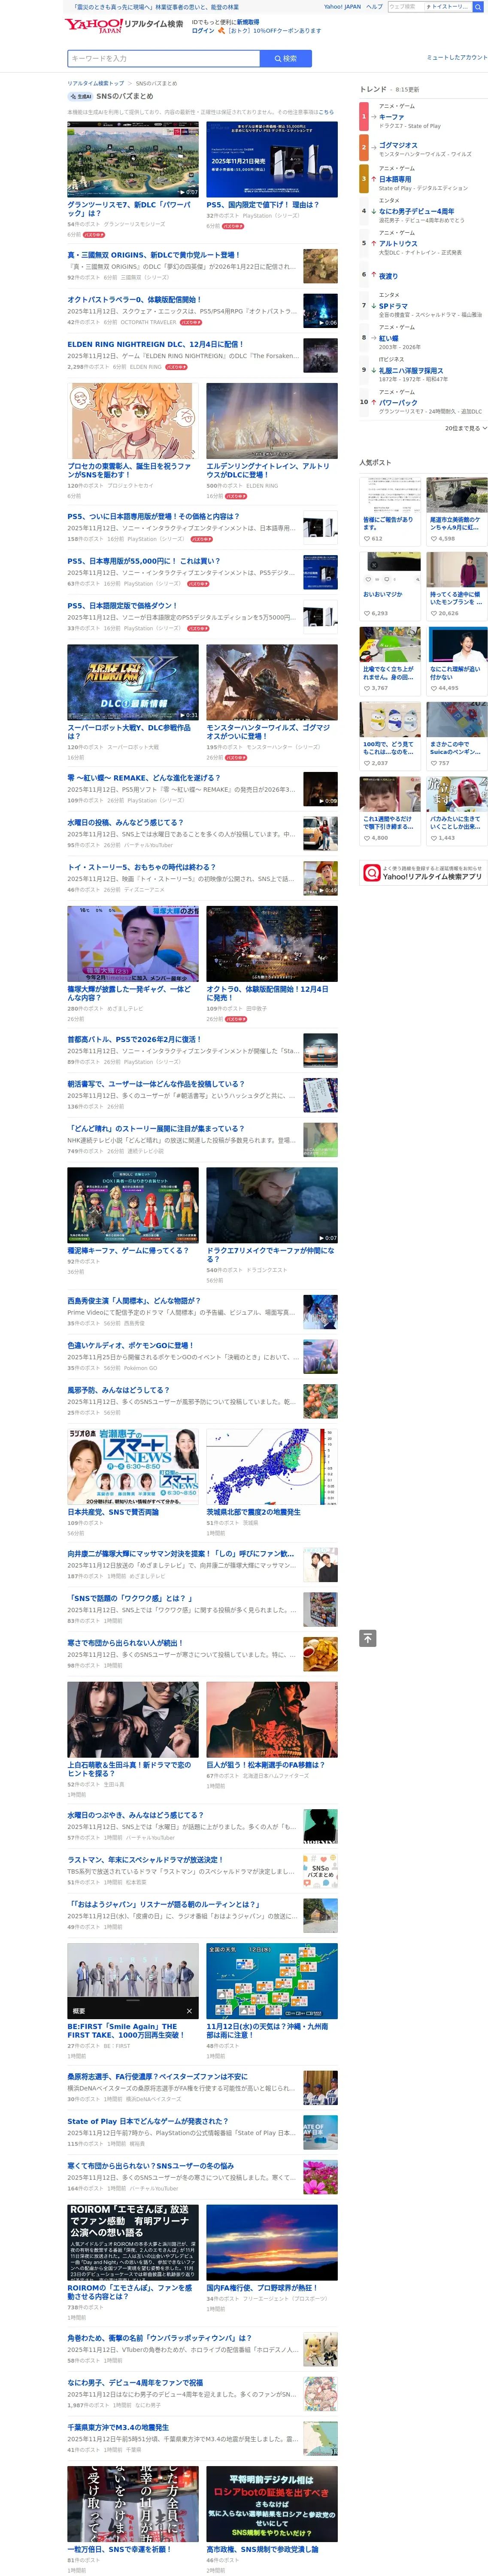Open the disaster relief forestry banner at top
Screen dimensions: 488x2576
click(x=156, y=6)
